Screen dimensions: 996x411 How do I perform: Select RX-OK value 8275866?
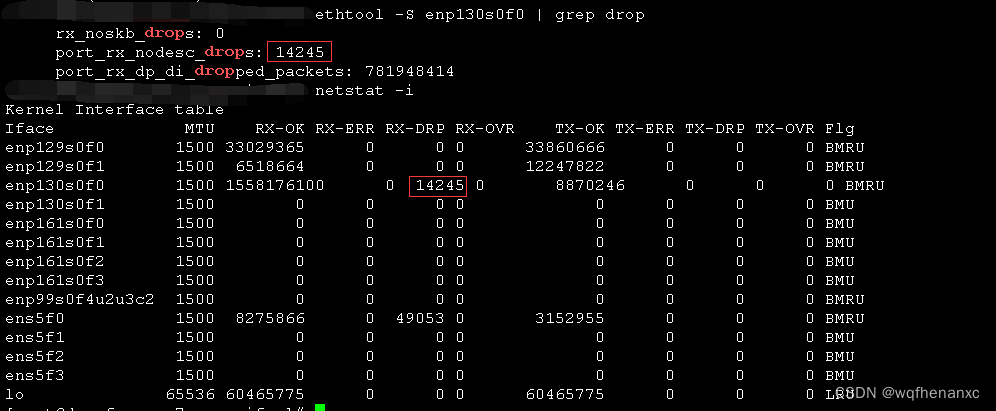pyautogui.click(x=270, y=318)
